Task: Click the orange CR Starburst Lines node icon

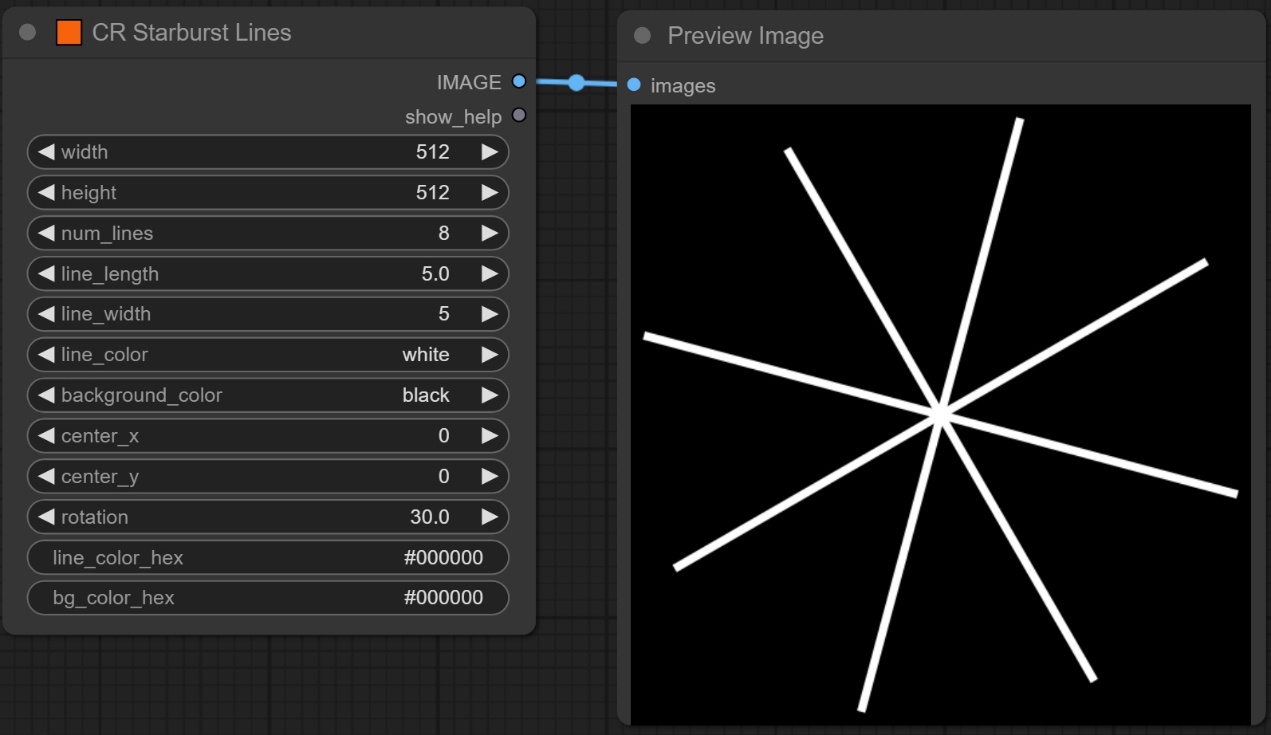Action: [x=69, y=32]
